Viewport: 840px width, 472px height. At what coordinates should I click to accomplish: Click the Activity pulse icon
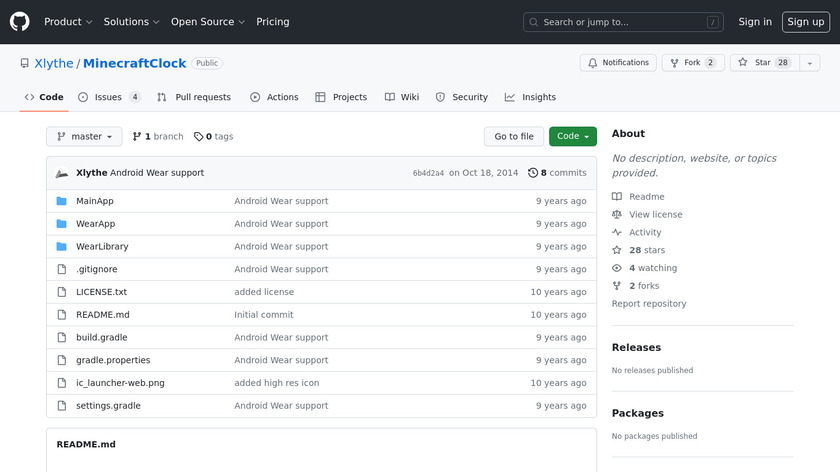point(617,233)
